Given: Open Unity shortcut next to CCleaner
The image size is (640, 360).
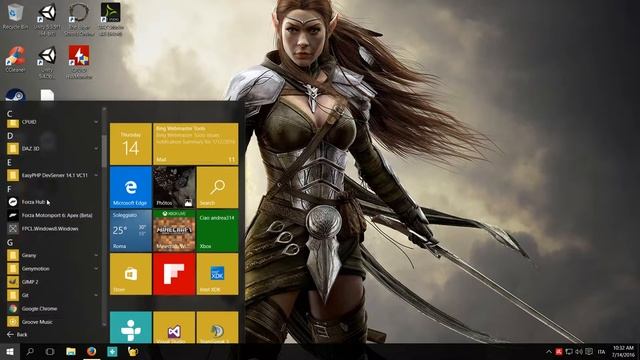Looking at the screenshot, I should coord(47,62).
